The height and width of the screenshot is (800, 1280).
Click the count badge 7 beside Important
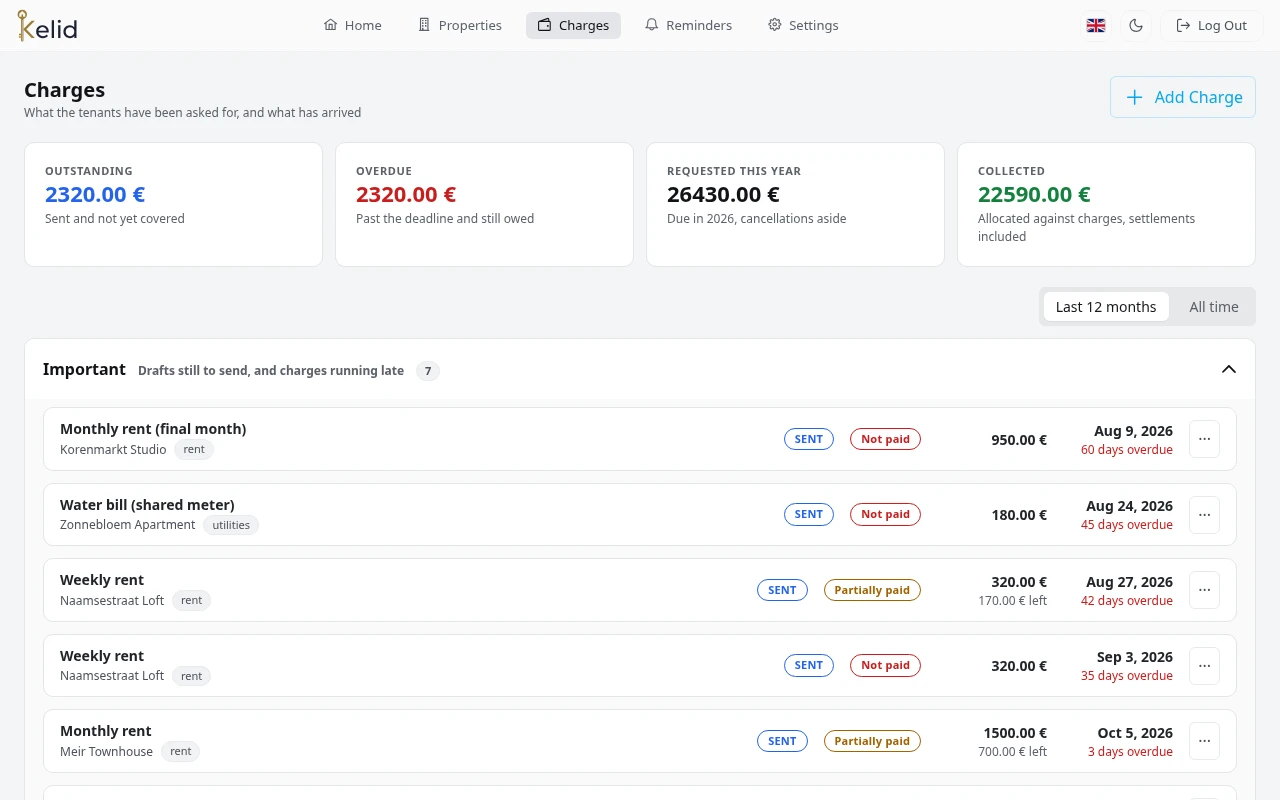pos(428,371)
